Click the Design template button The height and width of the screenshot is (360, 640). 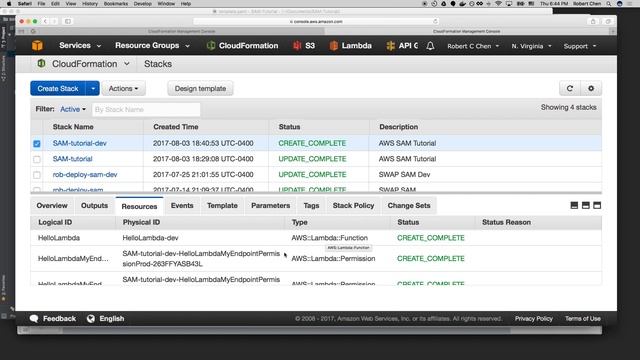[200, 88]
